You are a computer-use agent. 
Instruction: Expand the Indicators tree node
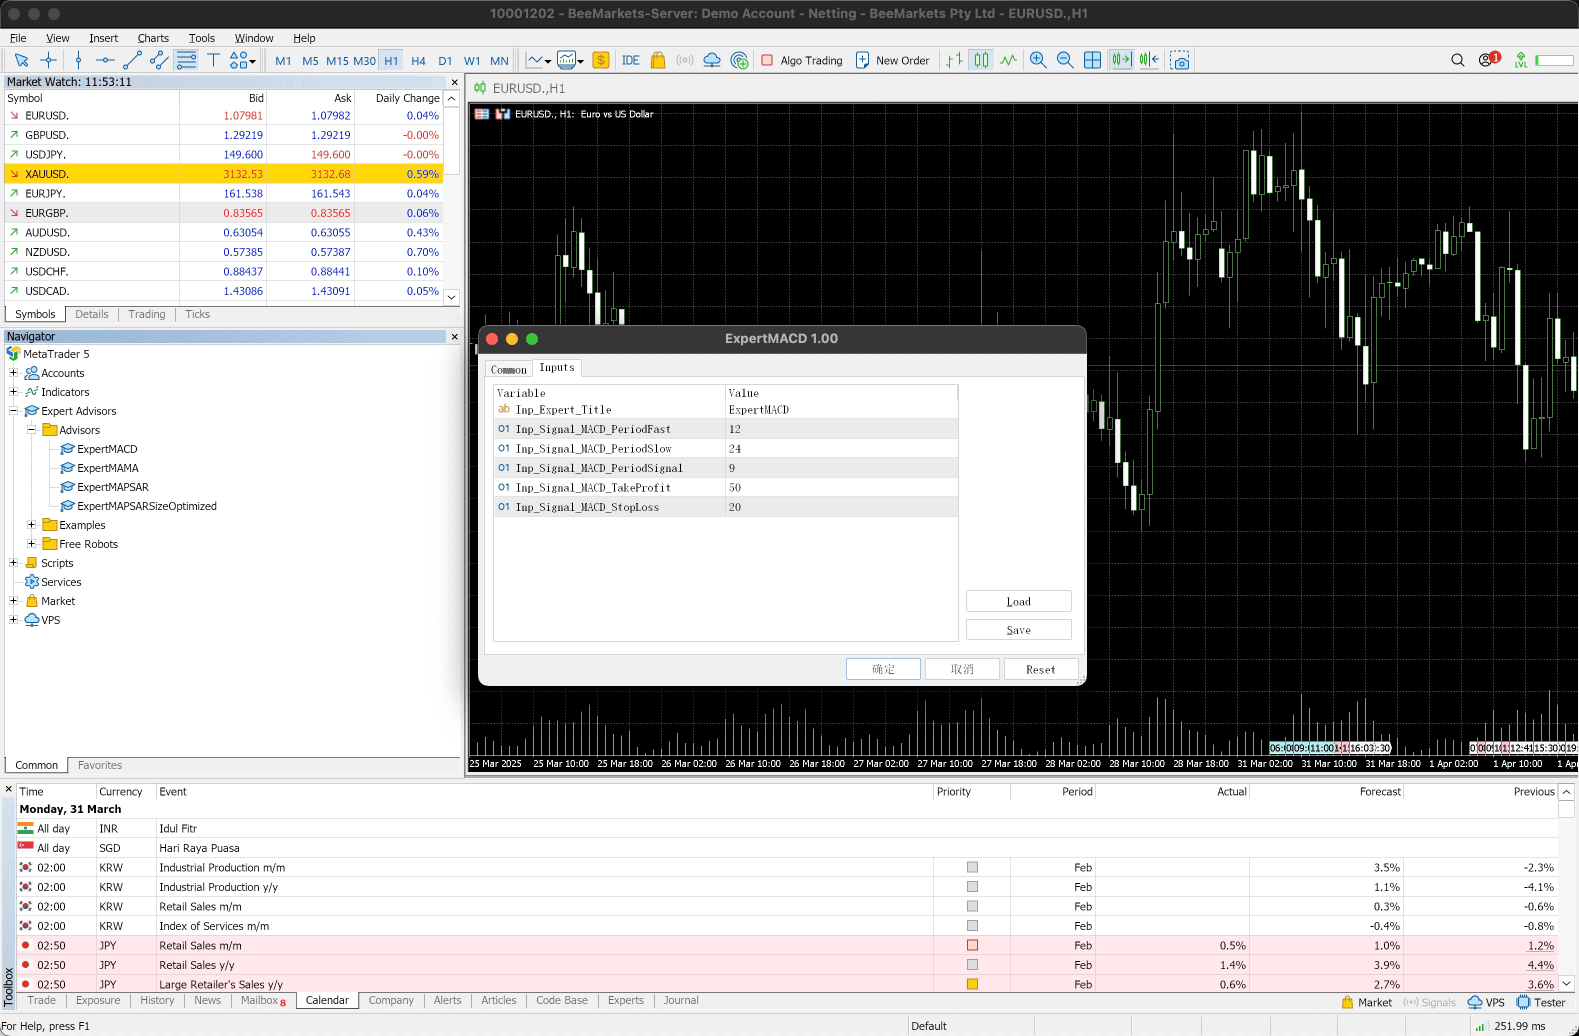click(x=14, y=392)
